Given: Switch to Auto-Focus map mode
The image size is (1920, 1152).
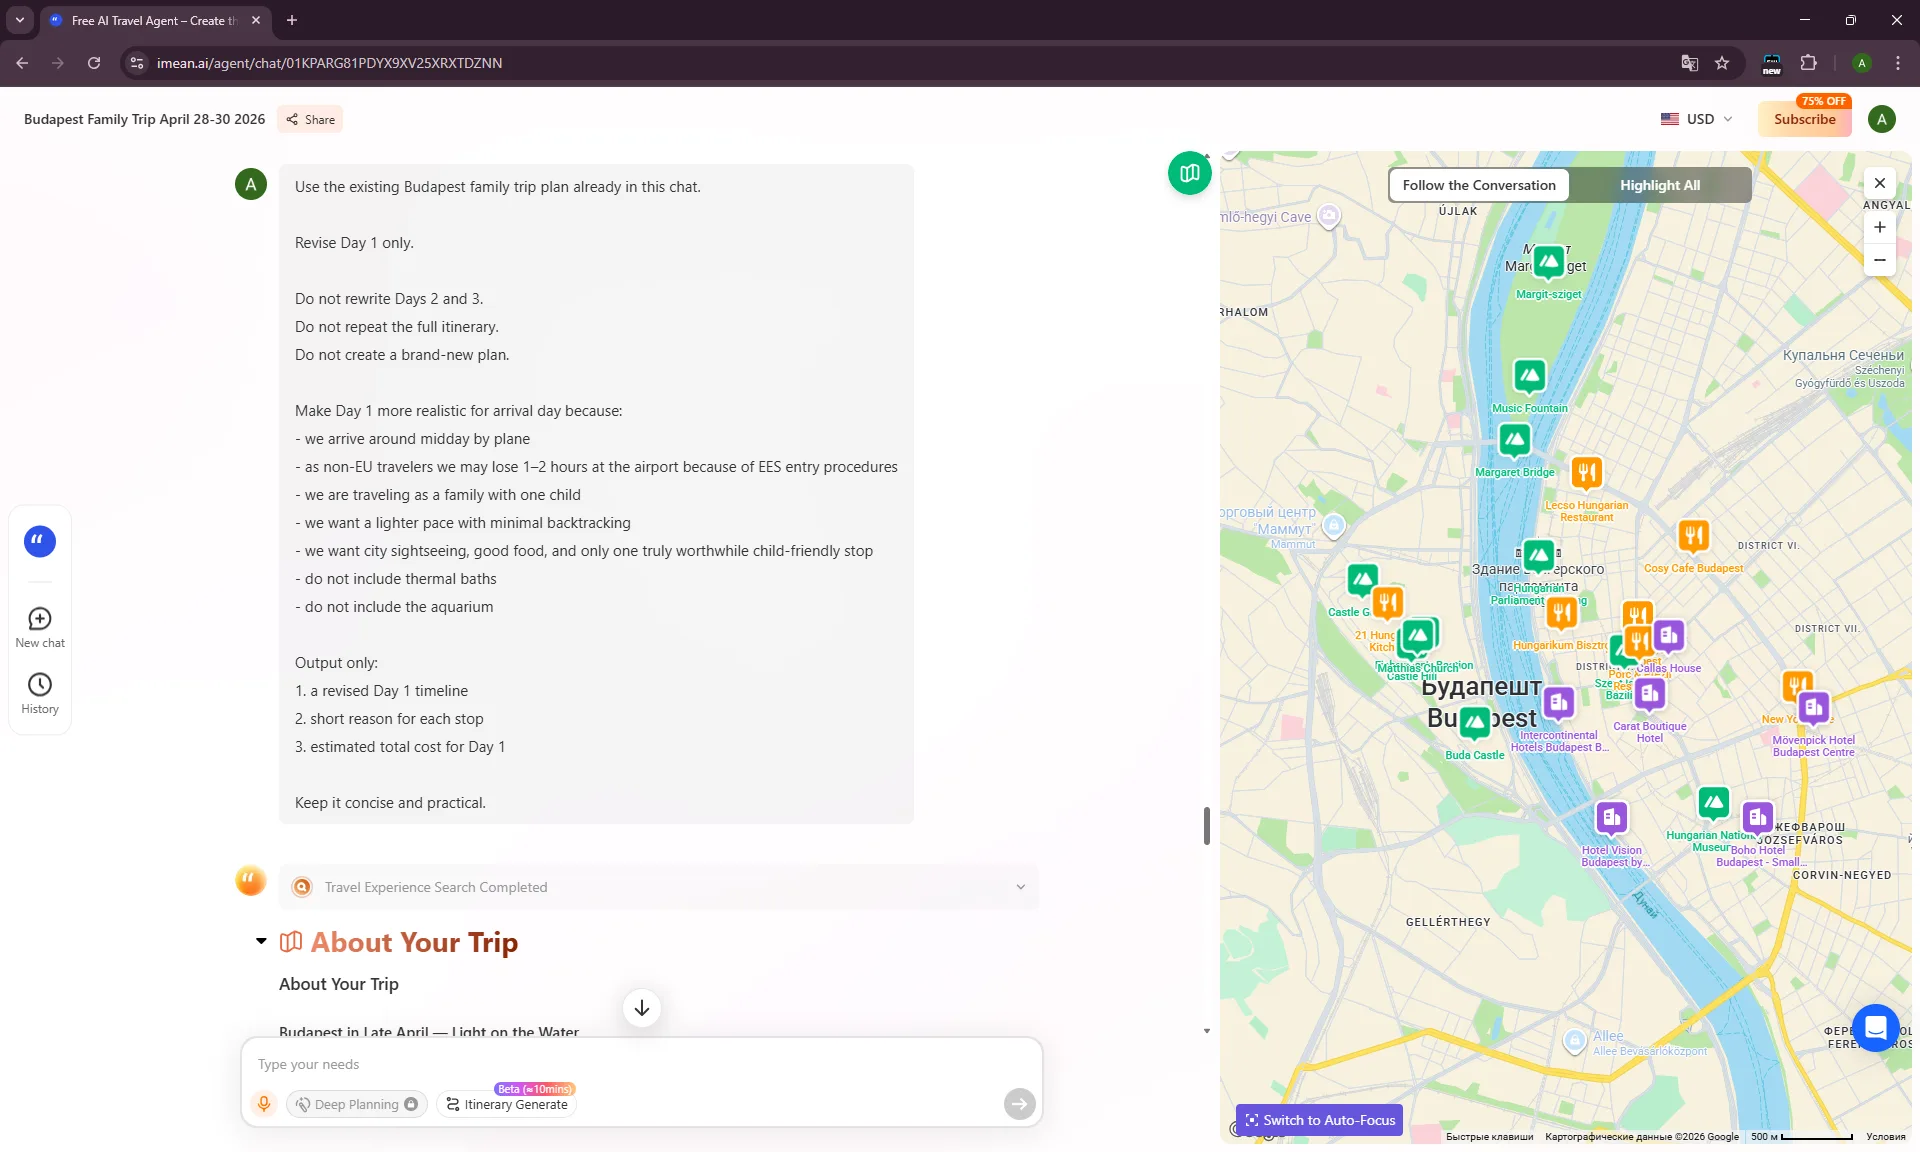Looking at the screenshot, I should (1319, 1120).
